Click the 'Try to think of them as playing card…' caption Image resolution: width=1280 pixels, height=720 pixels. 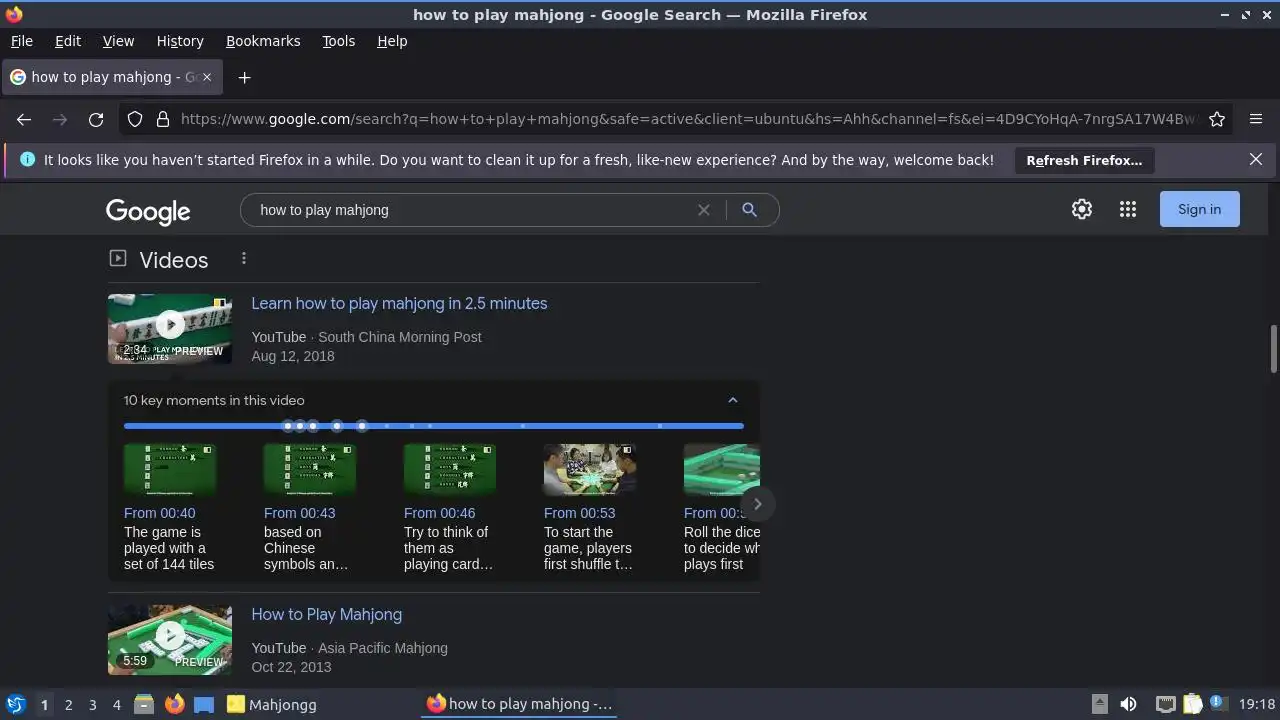coord(448,548)
